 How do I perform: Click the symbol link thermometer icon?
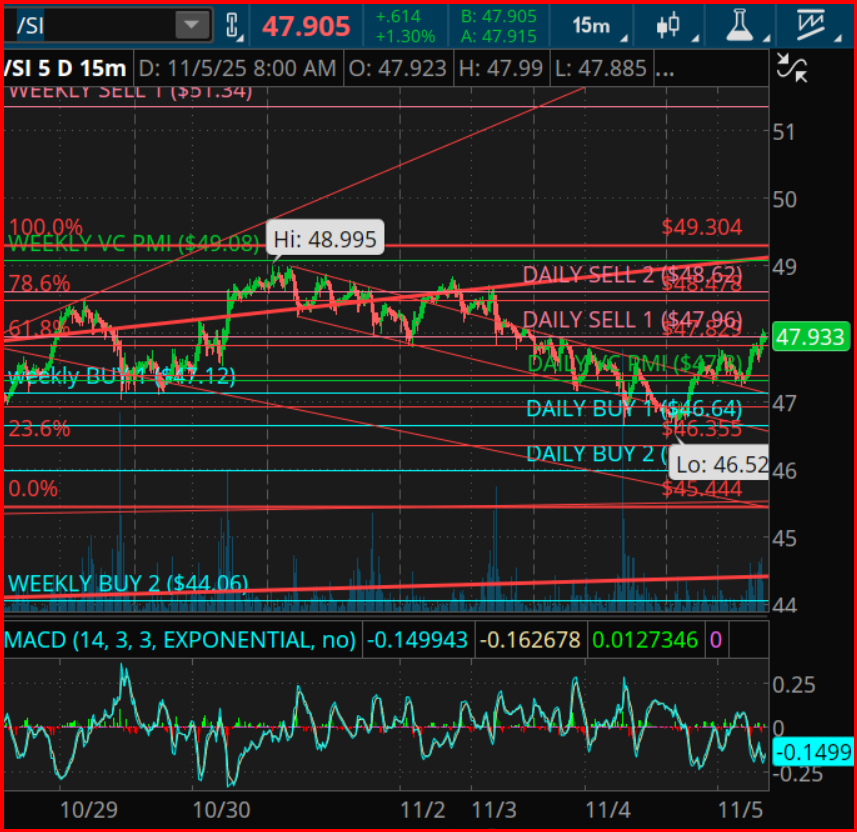pyautogui.click(x=232, y=25)
